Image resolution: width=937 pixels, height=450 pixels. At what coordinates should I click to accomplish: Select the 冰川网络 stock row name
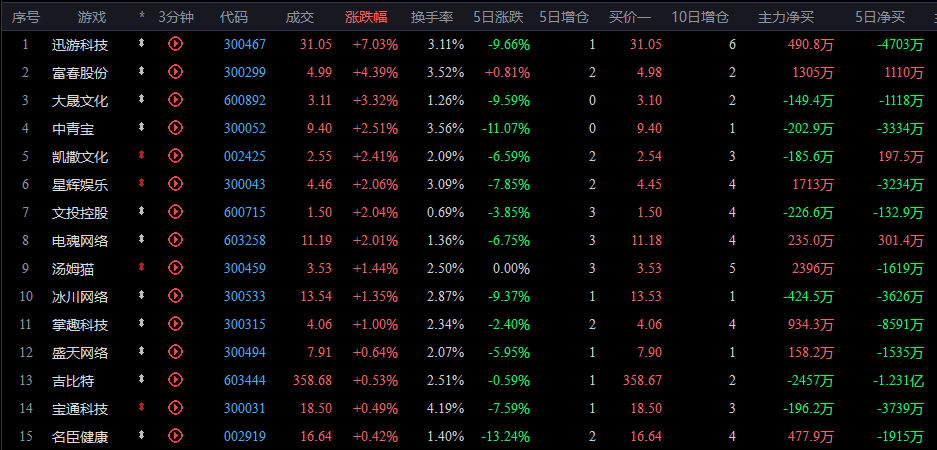pyautogui.click(x=80, y=297)
